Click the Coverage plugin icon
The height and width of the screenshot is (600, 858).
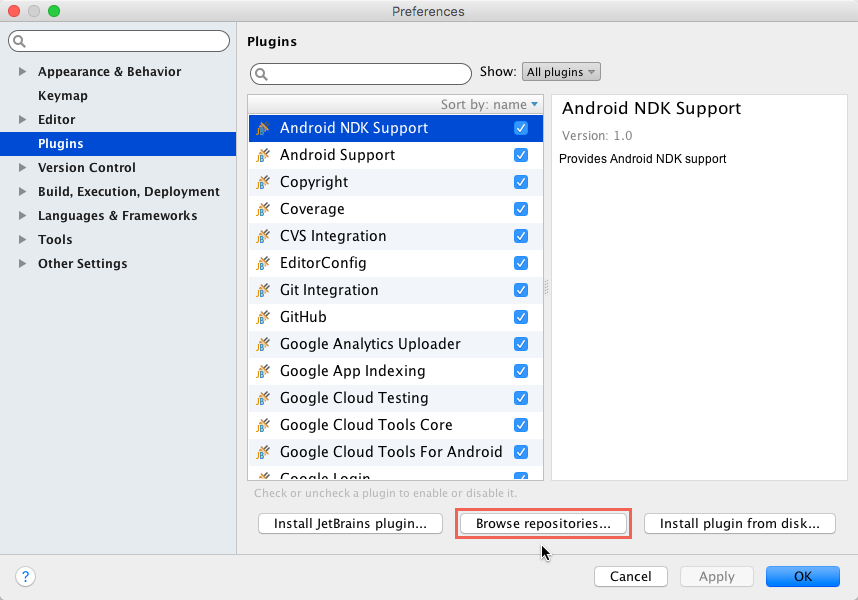point(263,209)
